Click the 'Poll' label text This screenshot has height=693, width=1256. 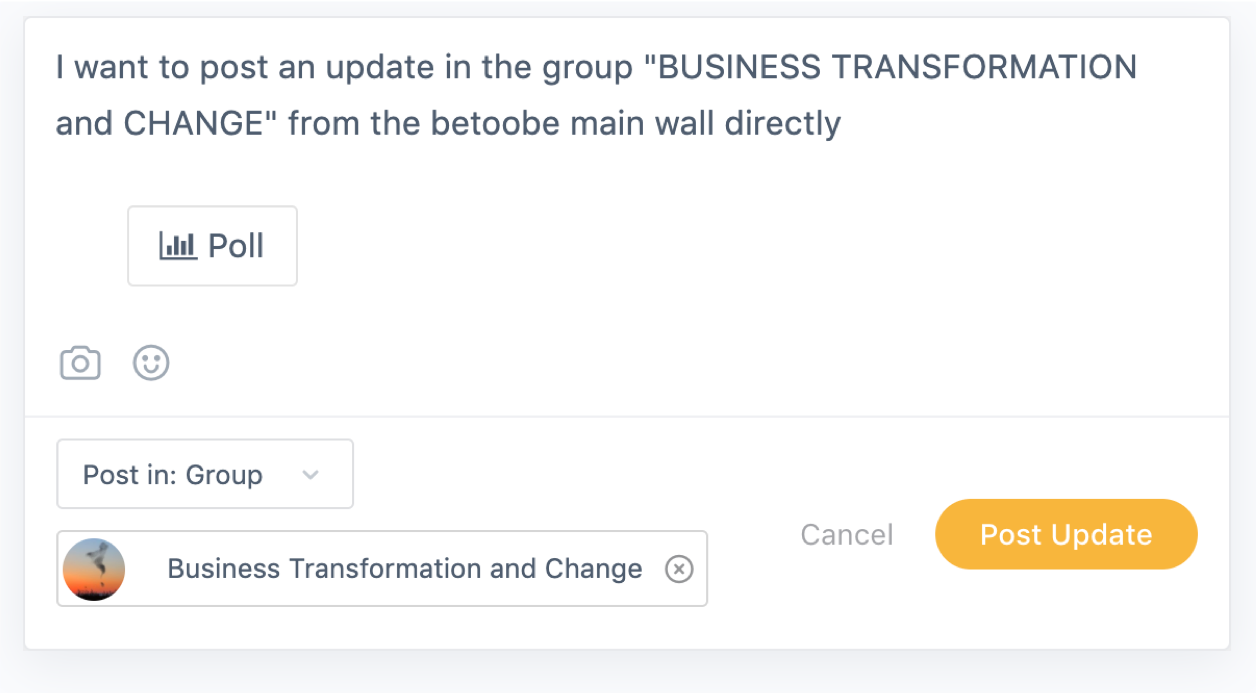[x=236, y=245]
